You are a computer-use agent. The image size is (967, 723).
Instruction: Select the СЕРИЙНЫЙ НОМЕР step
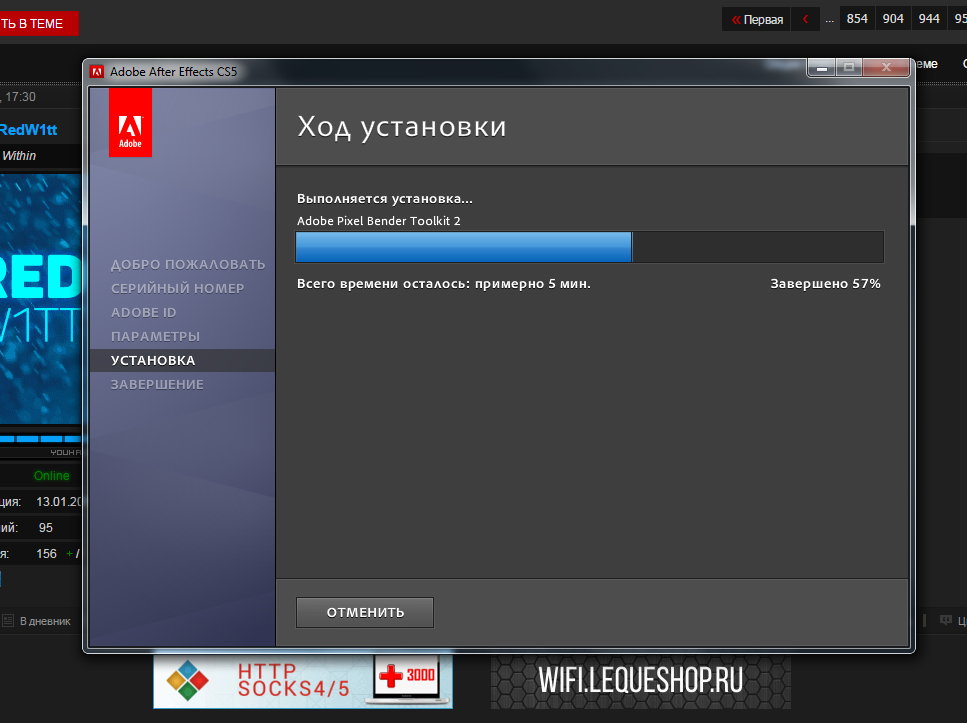tap(178, 289)
